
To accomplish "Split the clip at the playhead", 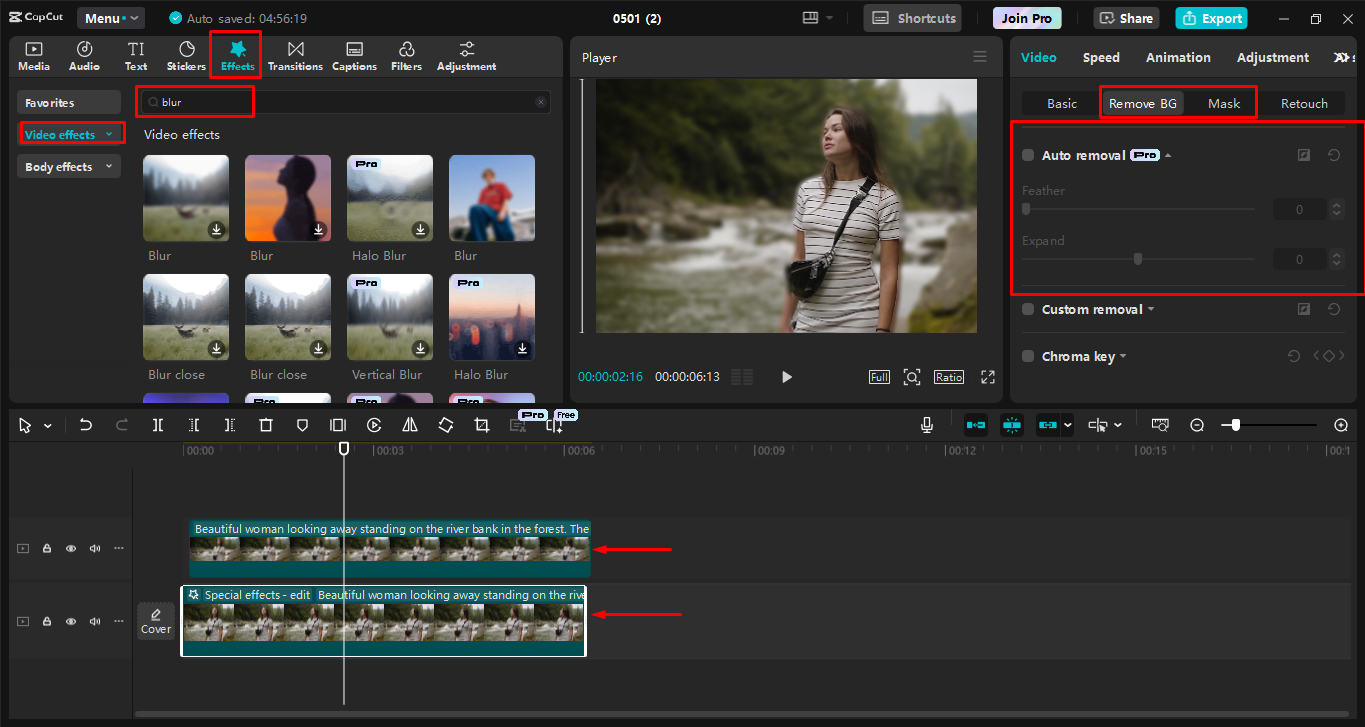I will pyautogui.click(x=157, y=424).
